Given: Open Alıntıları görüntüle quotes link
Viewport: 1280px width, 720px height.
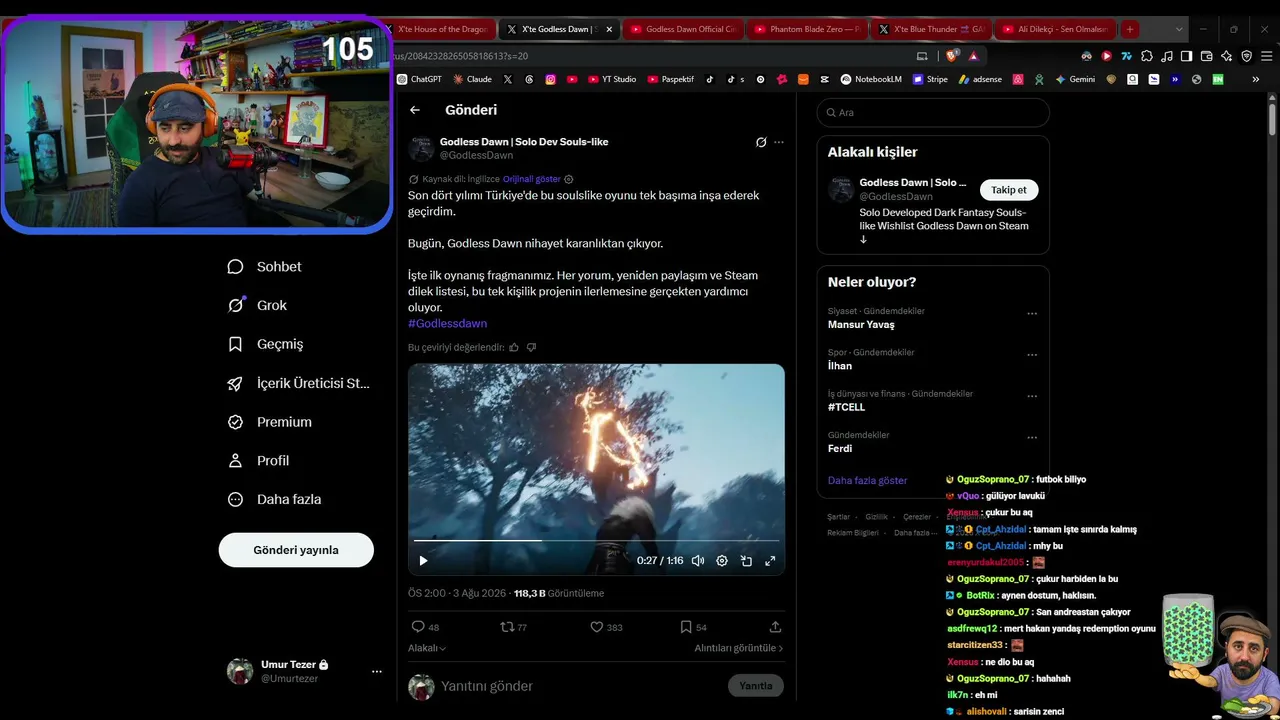Looking at the screenshot, I should coord(739,648).
